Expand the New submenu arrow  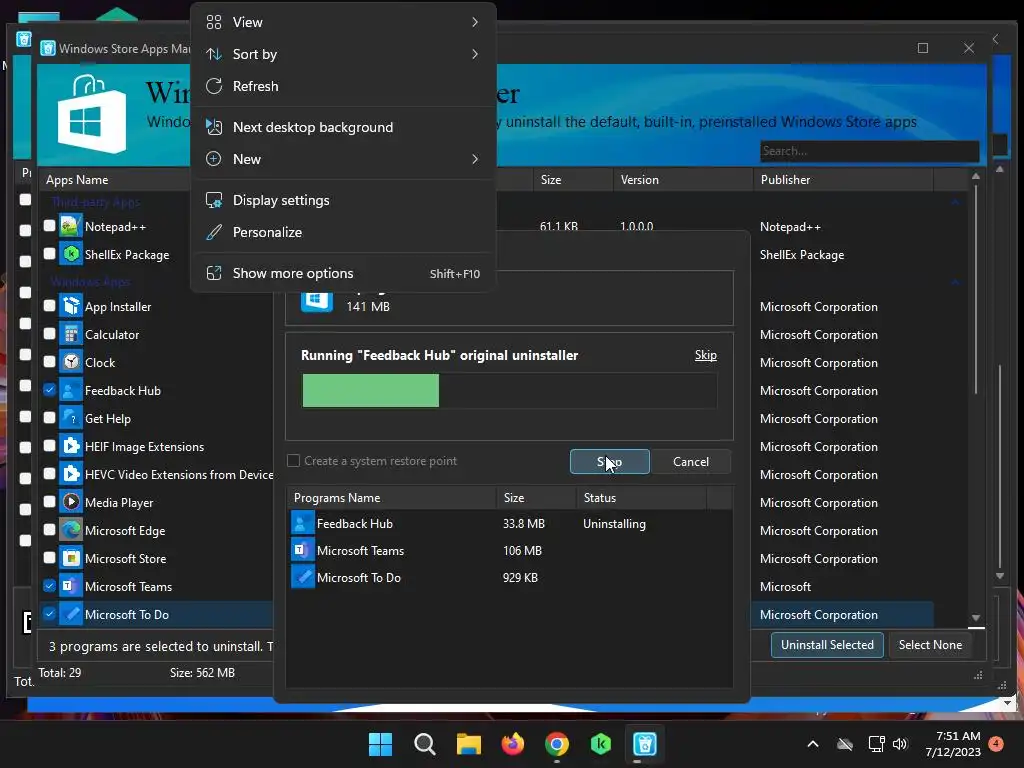point(475,159)
